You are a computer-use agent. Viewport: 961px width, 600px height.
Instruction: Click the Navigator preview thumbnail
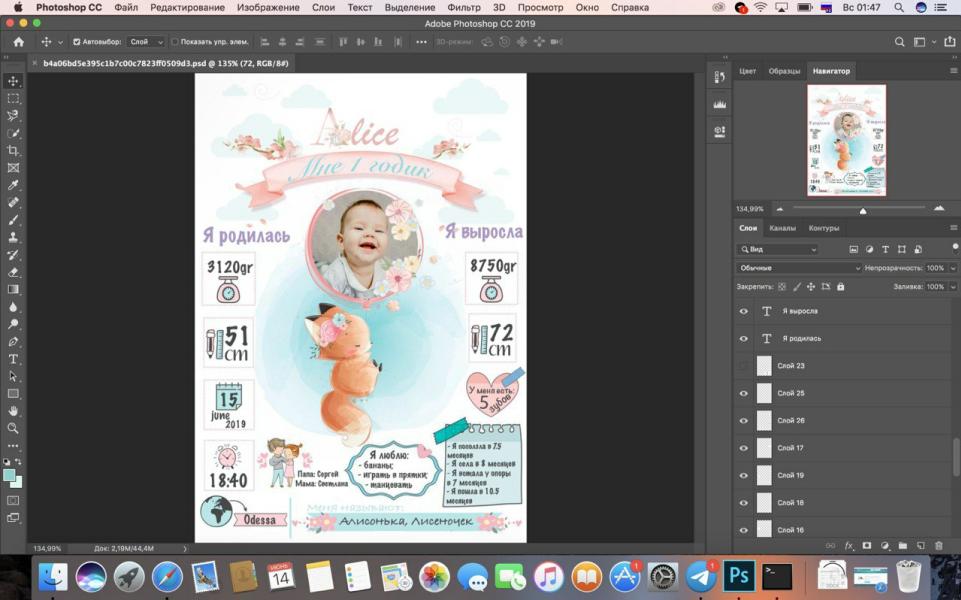pyautogui.click(x=846, y=140)
